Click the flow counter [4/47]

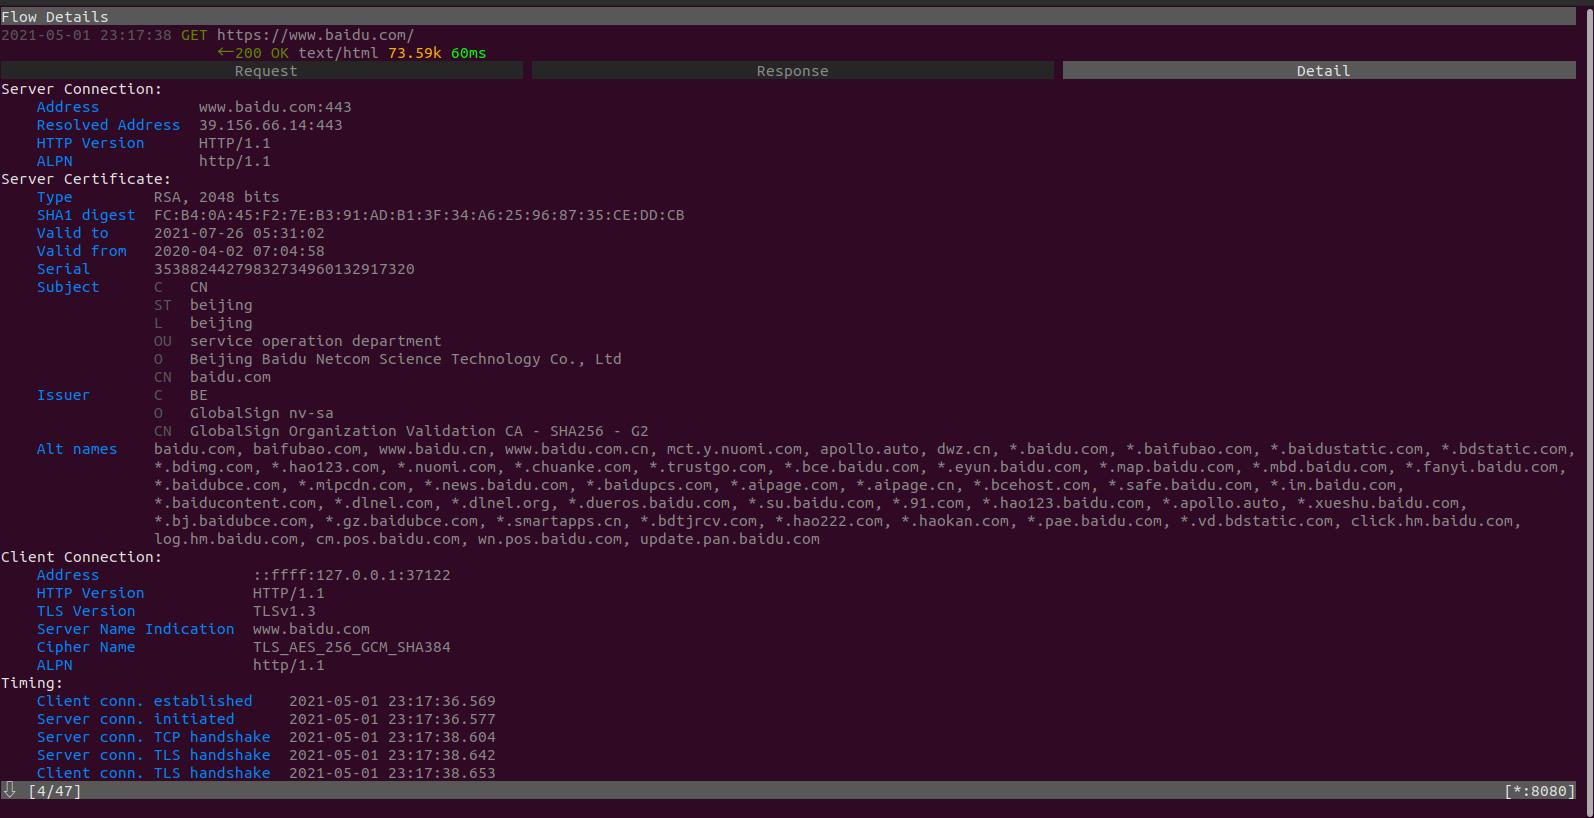(55, 791)
